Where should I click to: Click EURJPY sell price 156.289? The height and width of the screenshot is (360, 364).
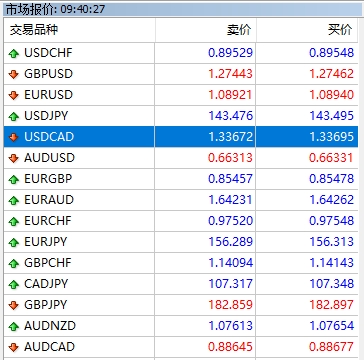231,242
